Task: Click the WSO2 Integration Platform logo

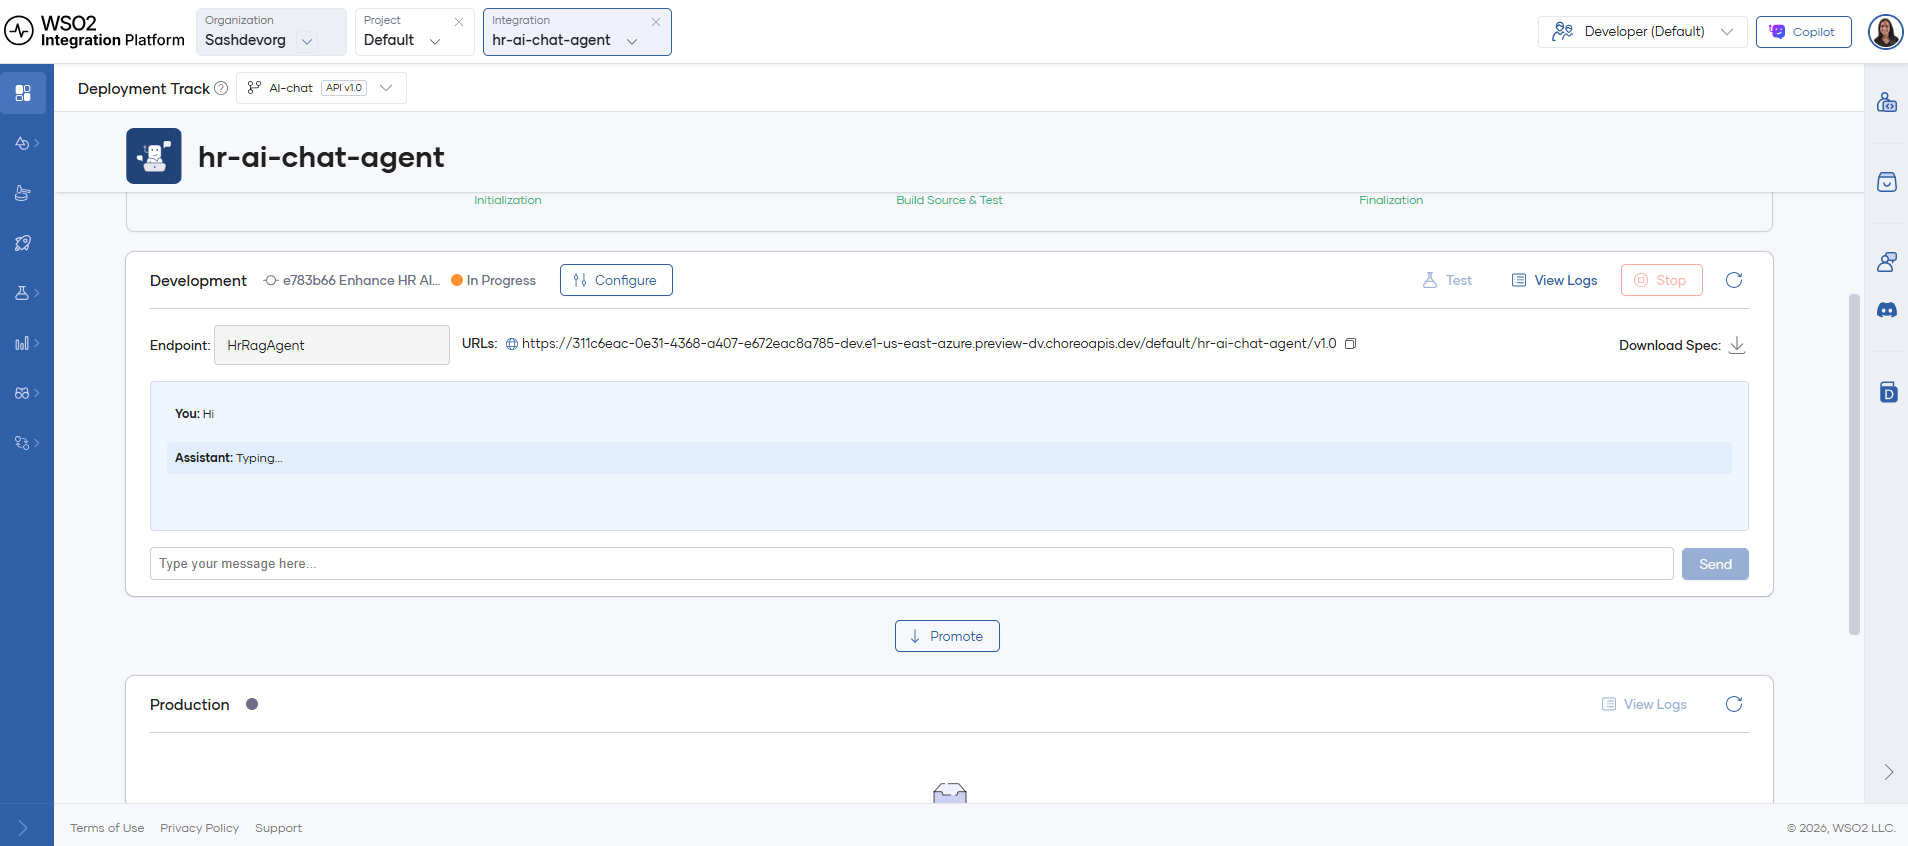Action: click(95, 31)
